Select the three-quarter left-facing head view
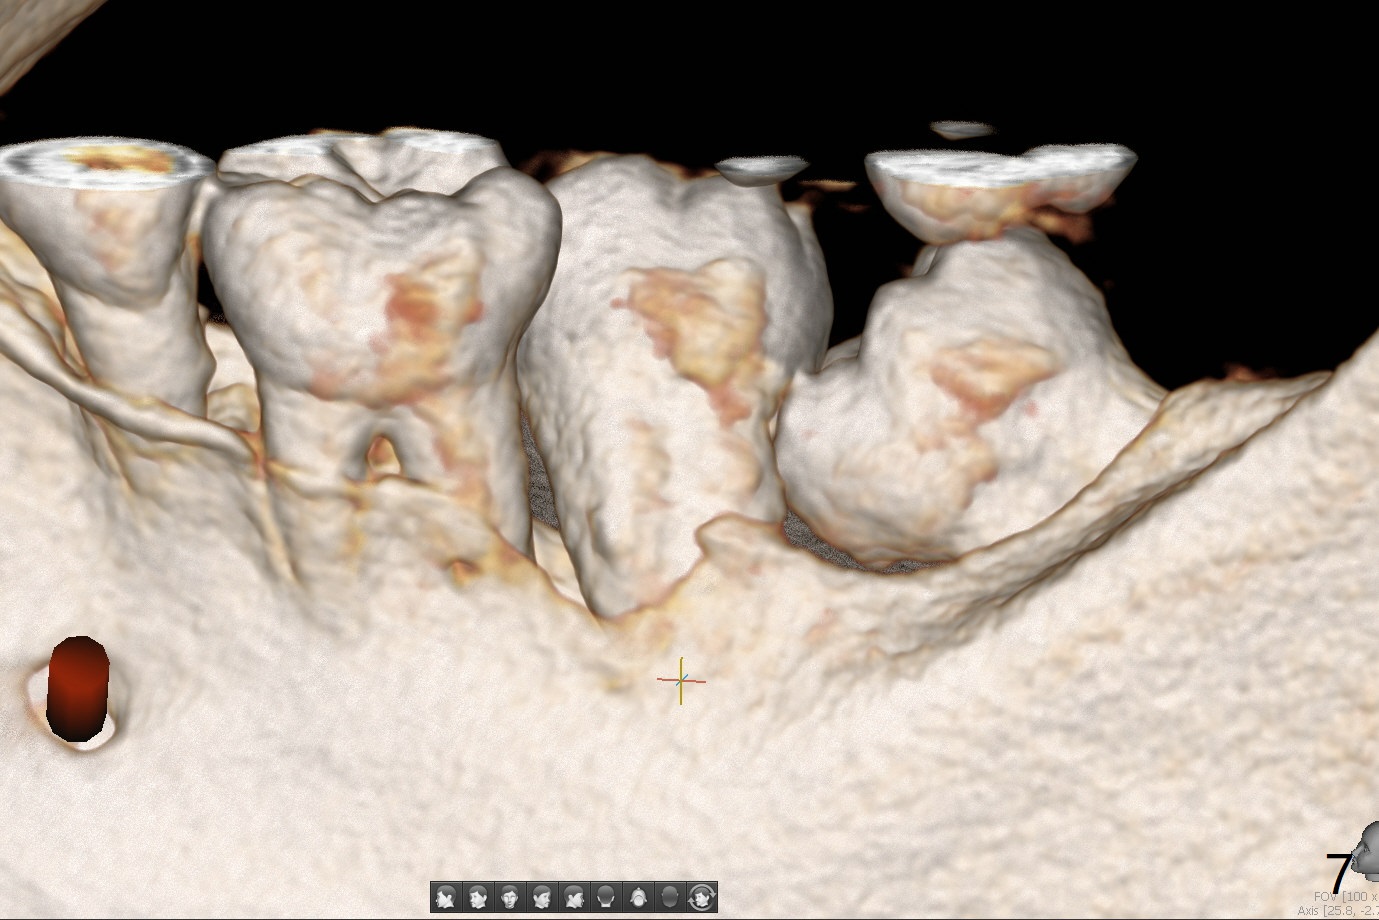1379x920 pixels. 478,897
